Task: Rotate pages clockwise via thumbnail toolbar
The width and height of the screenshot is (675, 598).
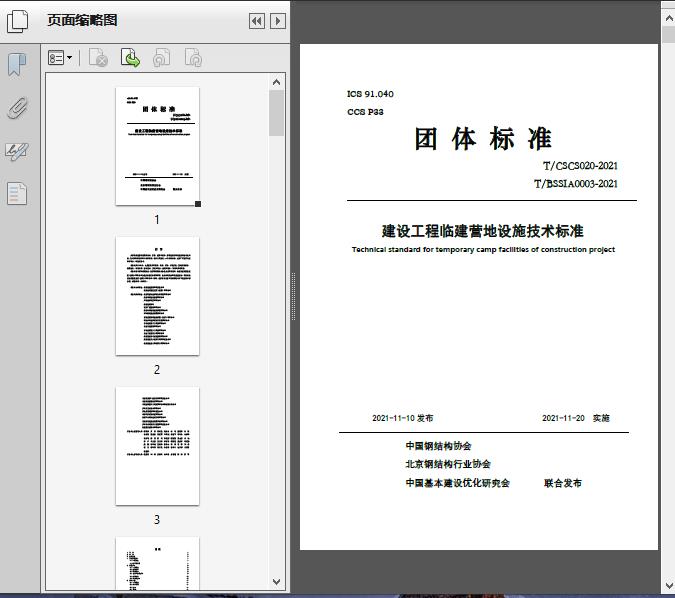Action: (193, 59)
